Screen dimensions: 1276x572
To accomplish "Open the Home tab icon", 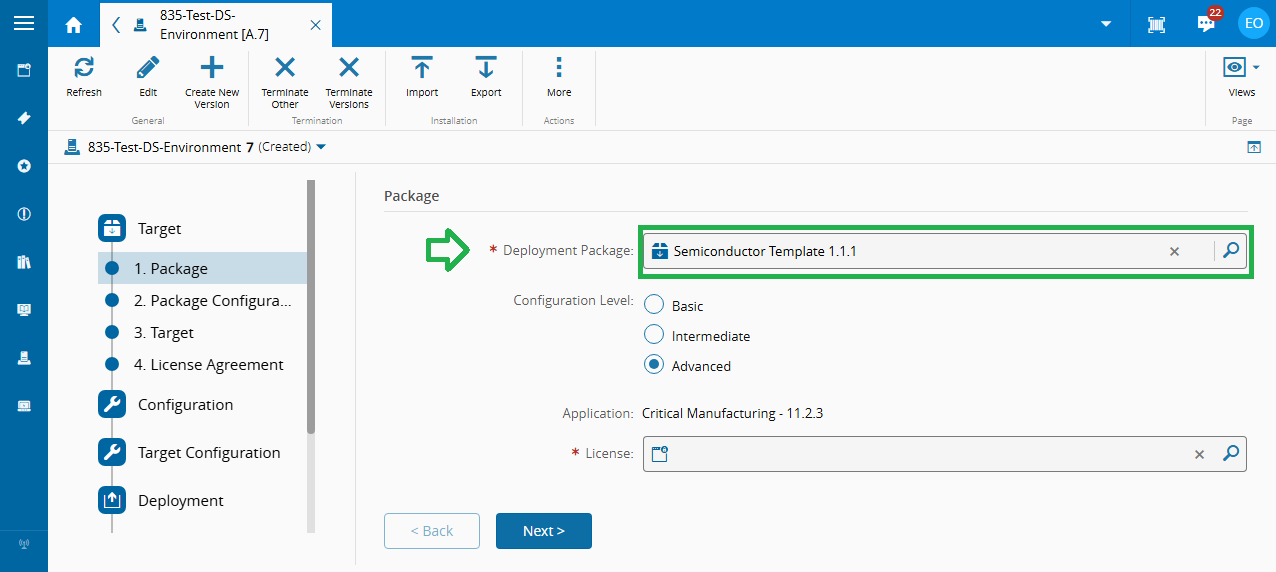I will [74, 25].
